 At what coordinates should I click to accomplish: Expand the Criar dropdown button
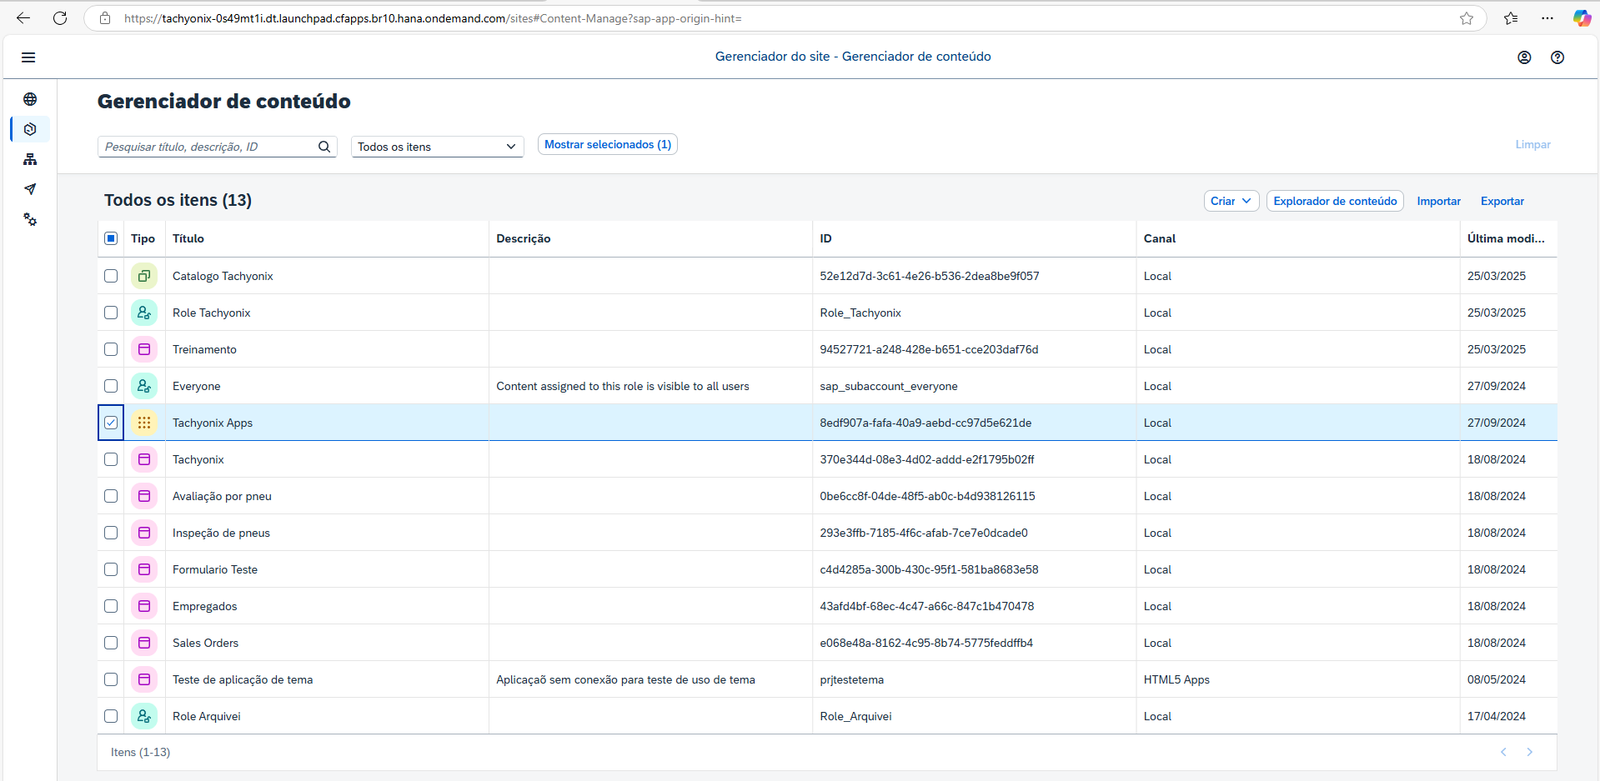click(x=1231, y=201)
